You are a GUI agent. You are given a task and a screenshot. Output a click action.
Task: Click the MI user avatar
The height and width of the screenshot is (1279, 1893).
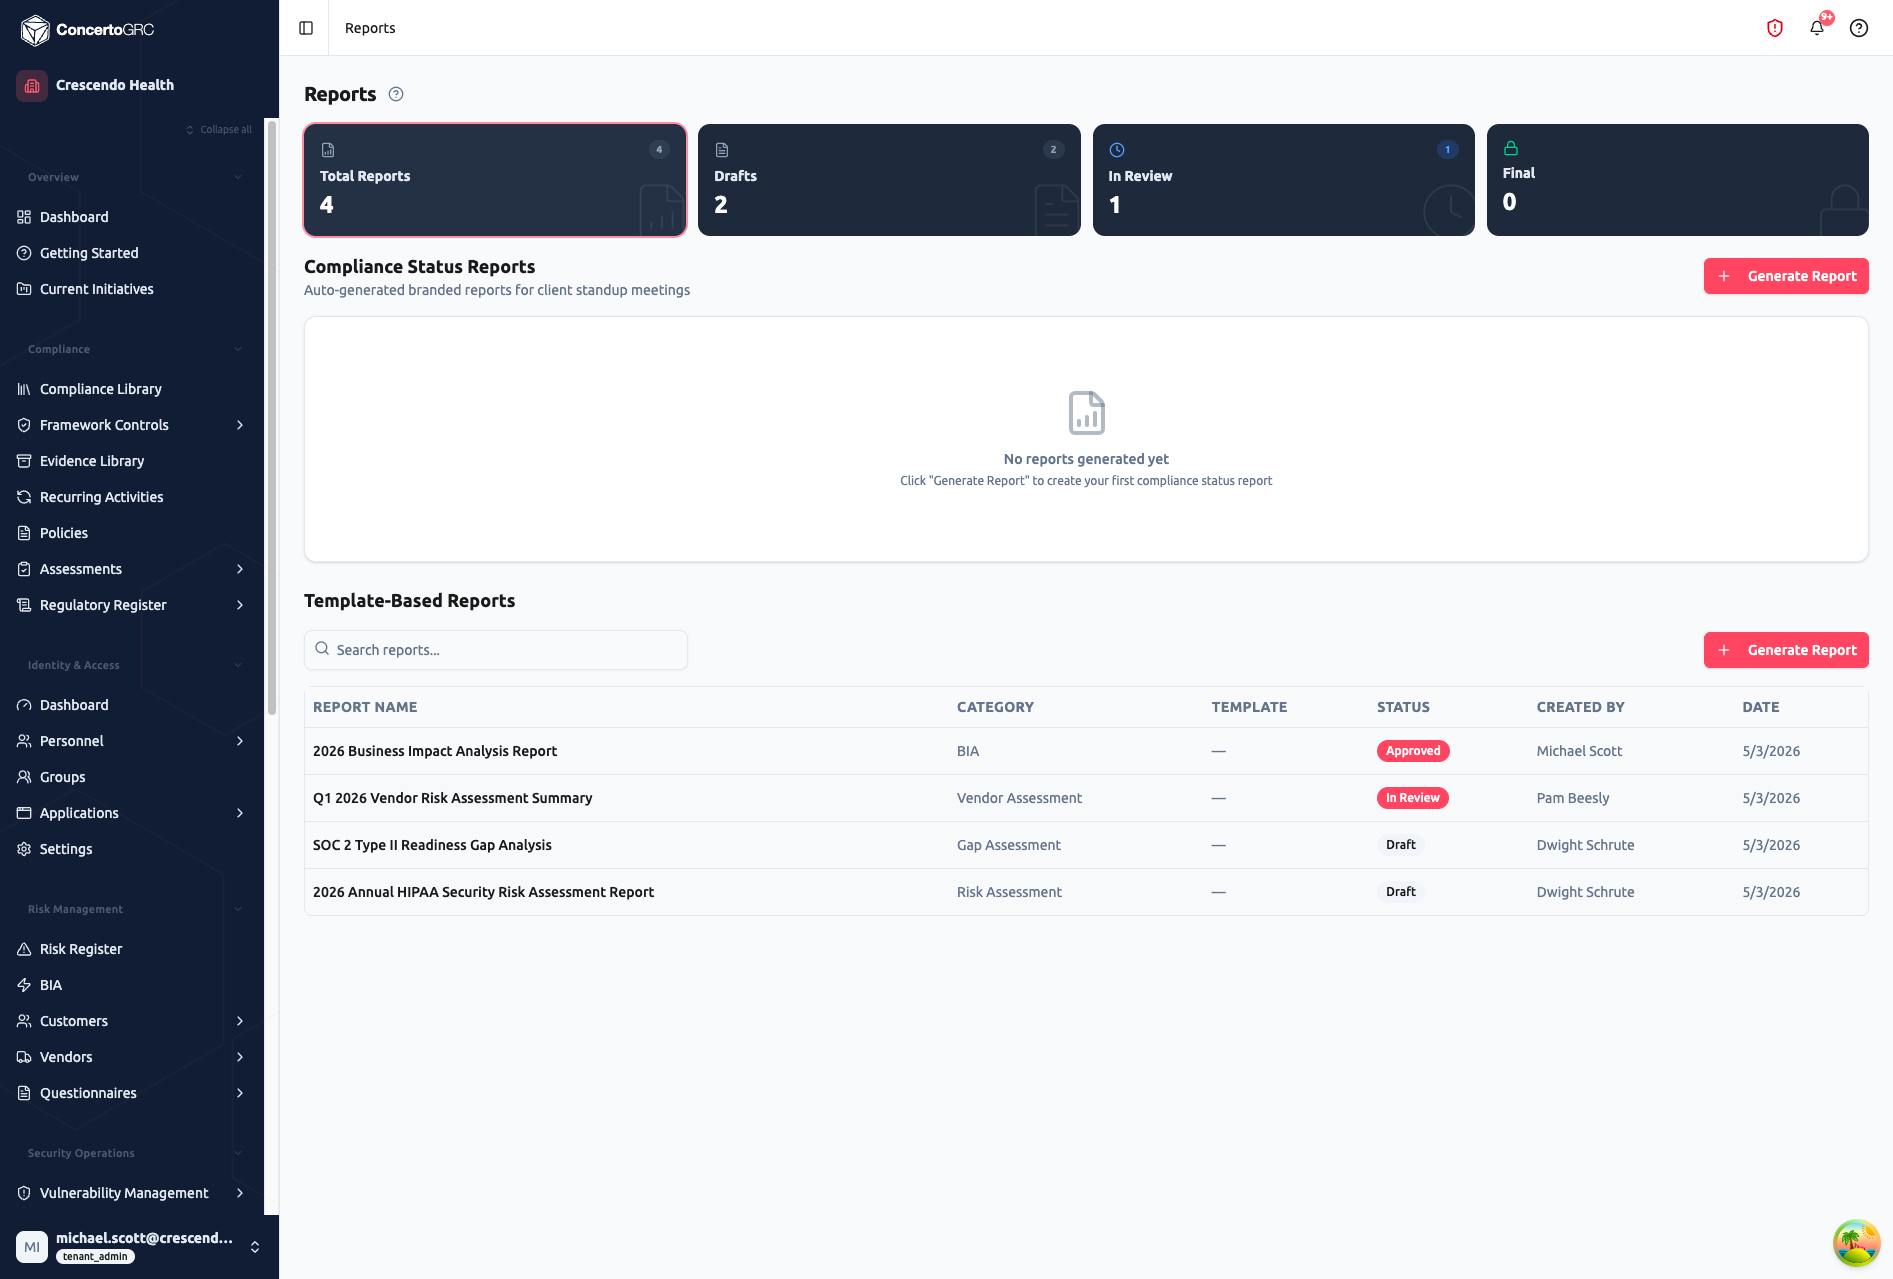tap(32, 1247)
